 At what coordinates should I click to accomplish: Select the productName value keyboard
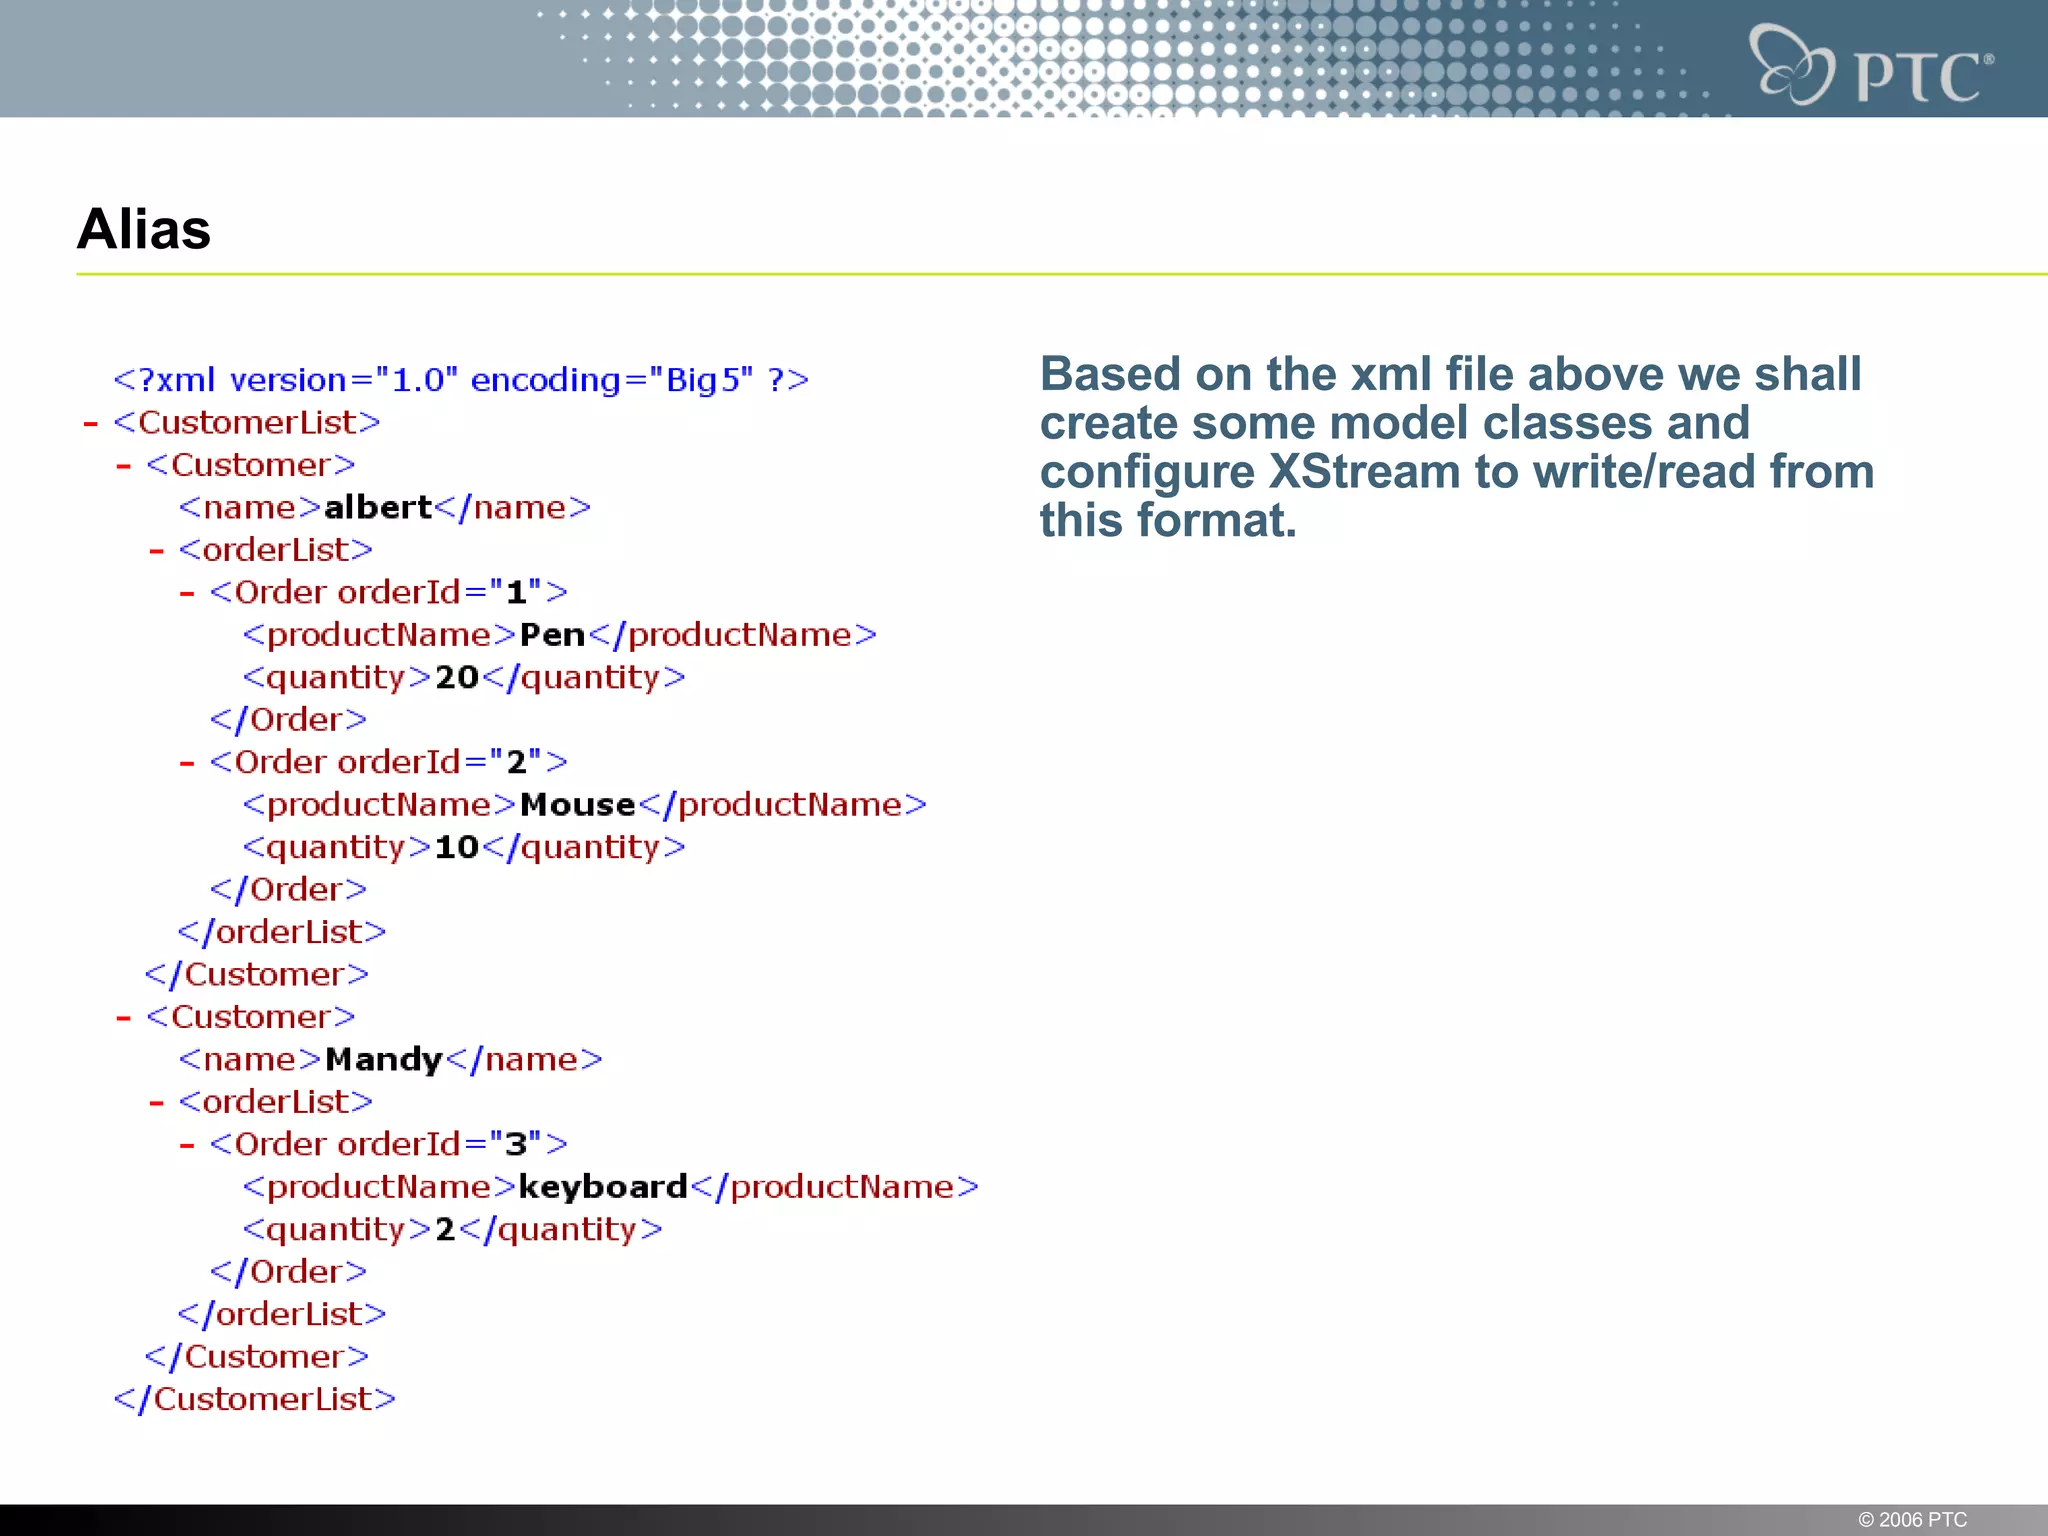603,1187
